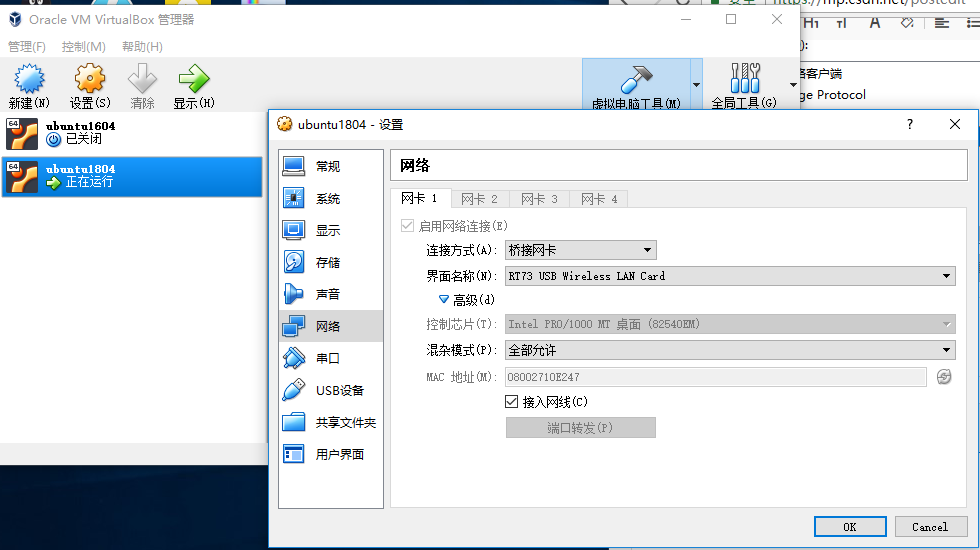Open Adapter Type (控制芯片) Intel PRO/1000 dropdown
Viewport: 980px width, 550px height.
coord(730,324)
